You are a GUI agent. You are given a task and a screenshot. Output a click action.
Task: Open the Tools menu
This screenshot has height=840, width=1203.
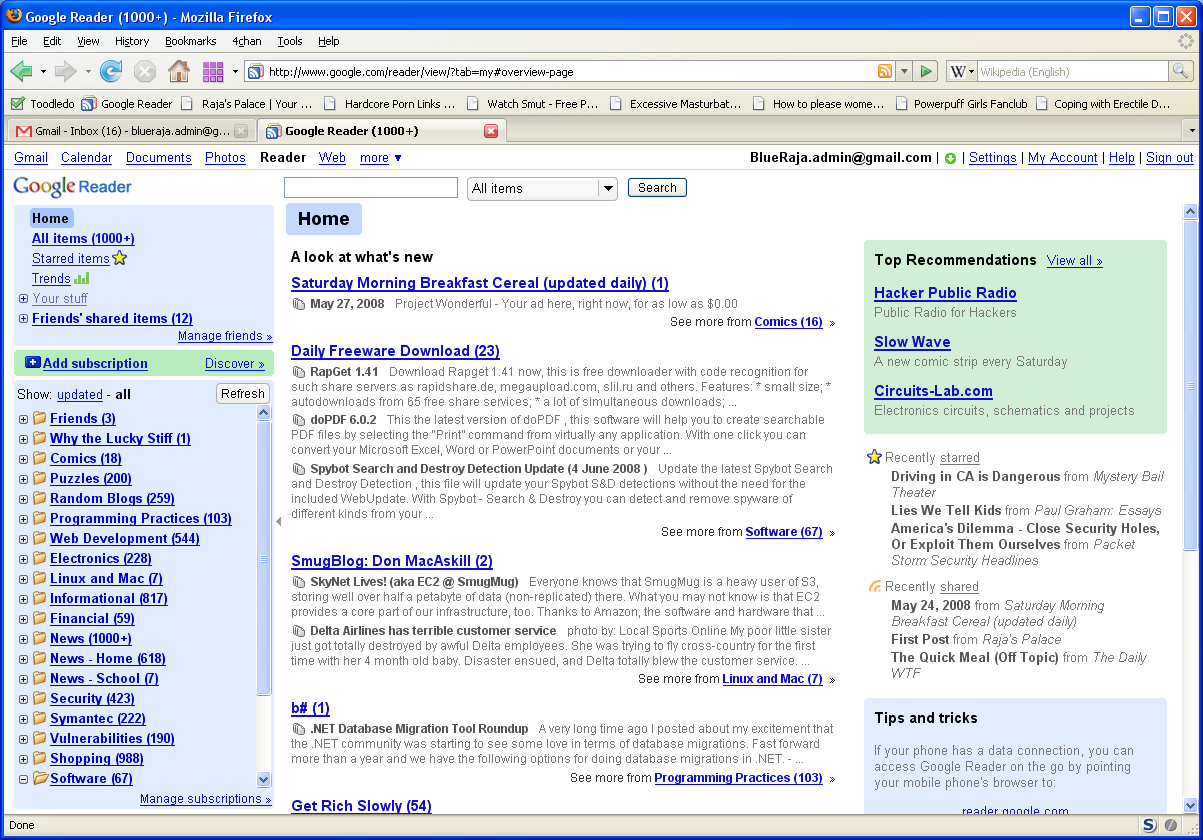coord(290,41)
